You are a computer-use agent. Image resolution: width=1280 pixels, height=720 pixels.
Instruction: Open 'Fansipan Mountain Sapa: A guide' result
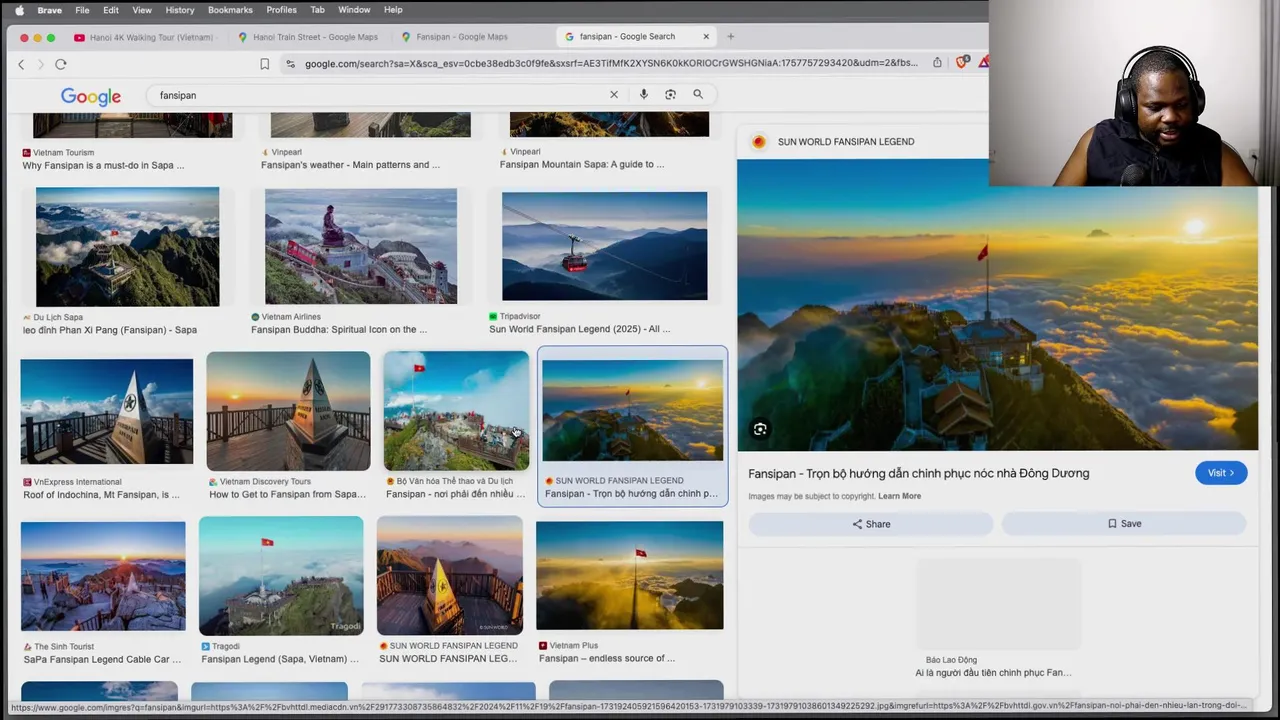[x=582, y=164]
